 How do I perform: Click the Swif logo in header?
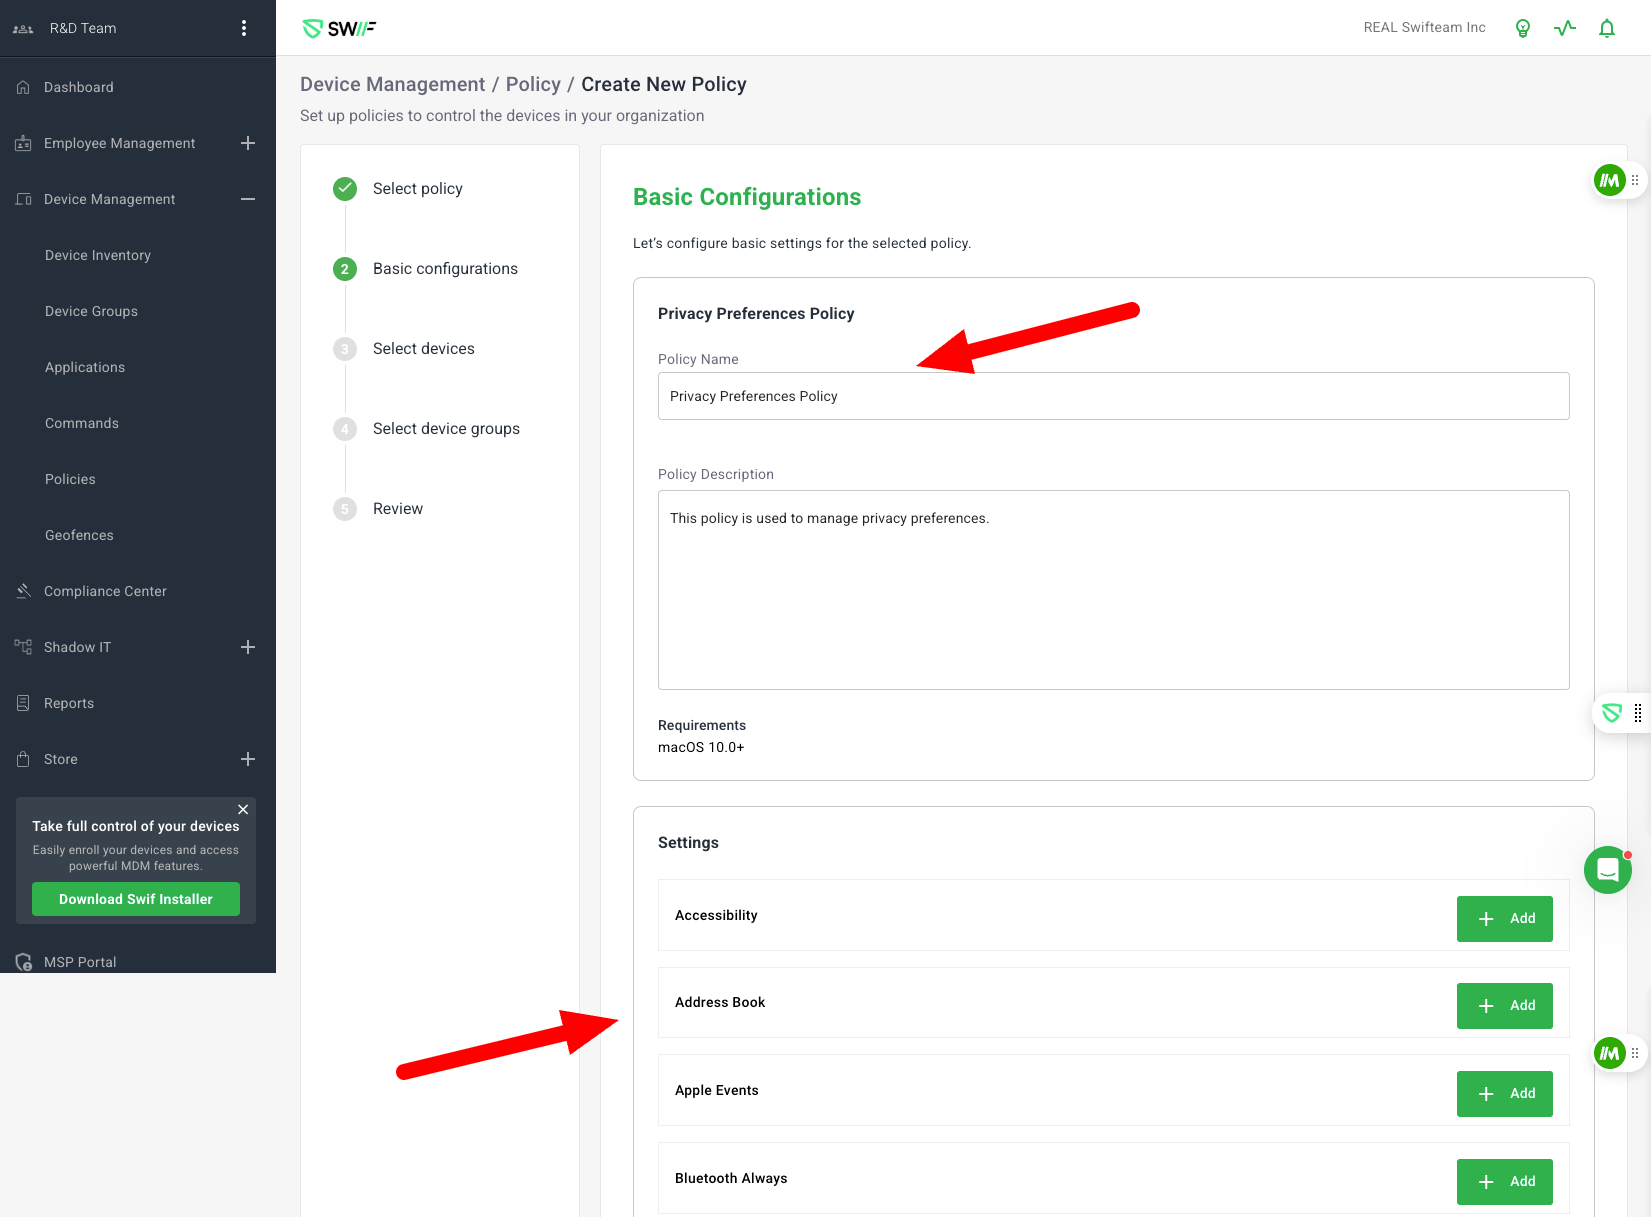[339, 28]
